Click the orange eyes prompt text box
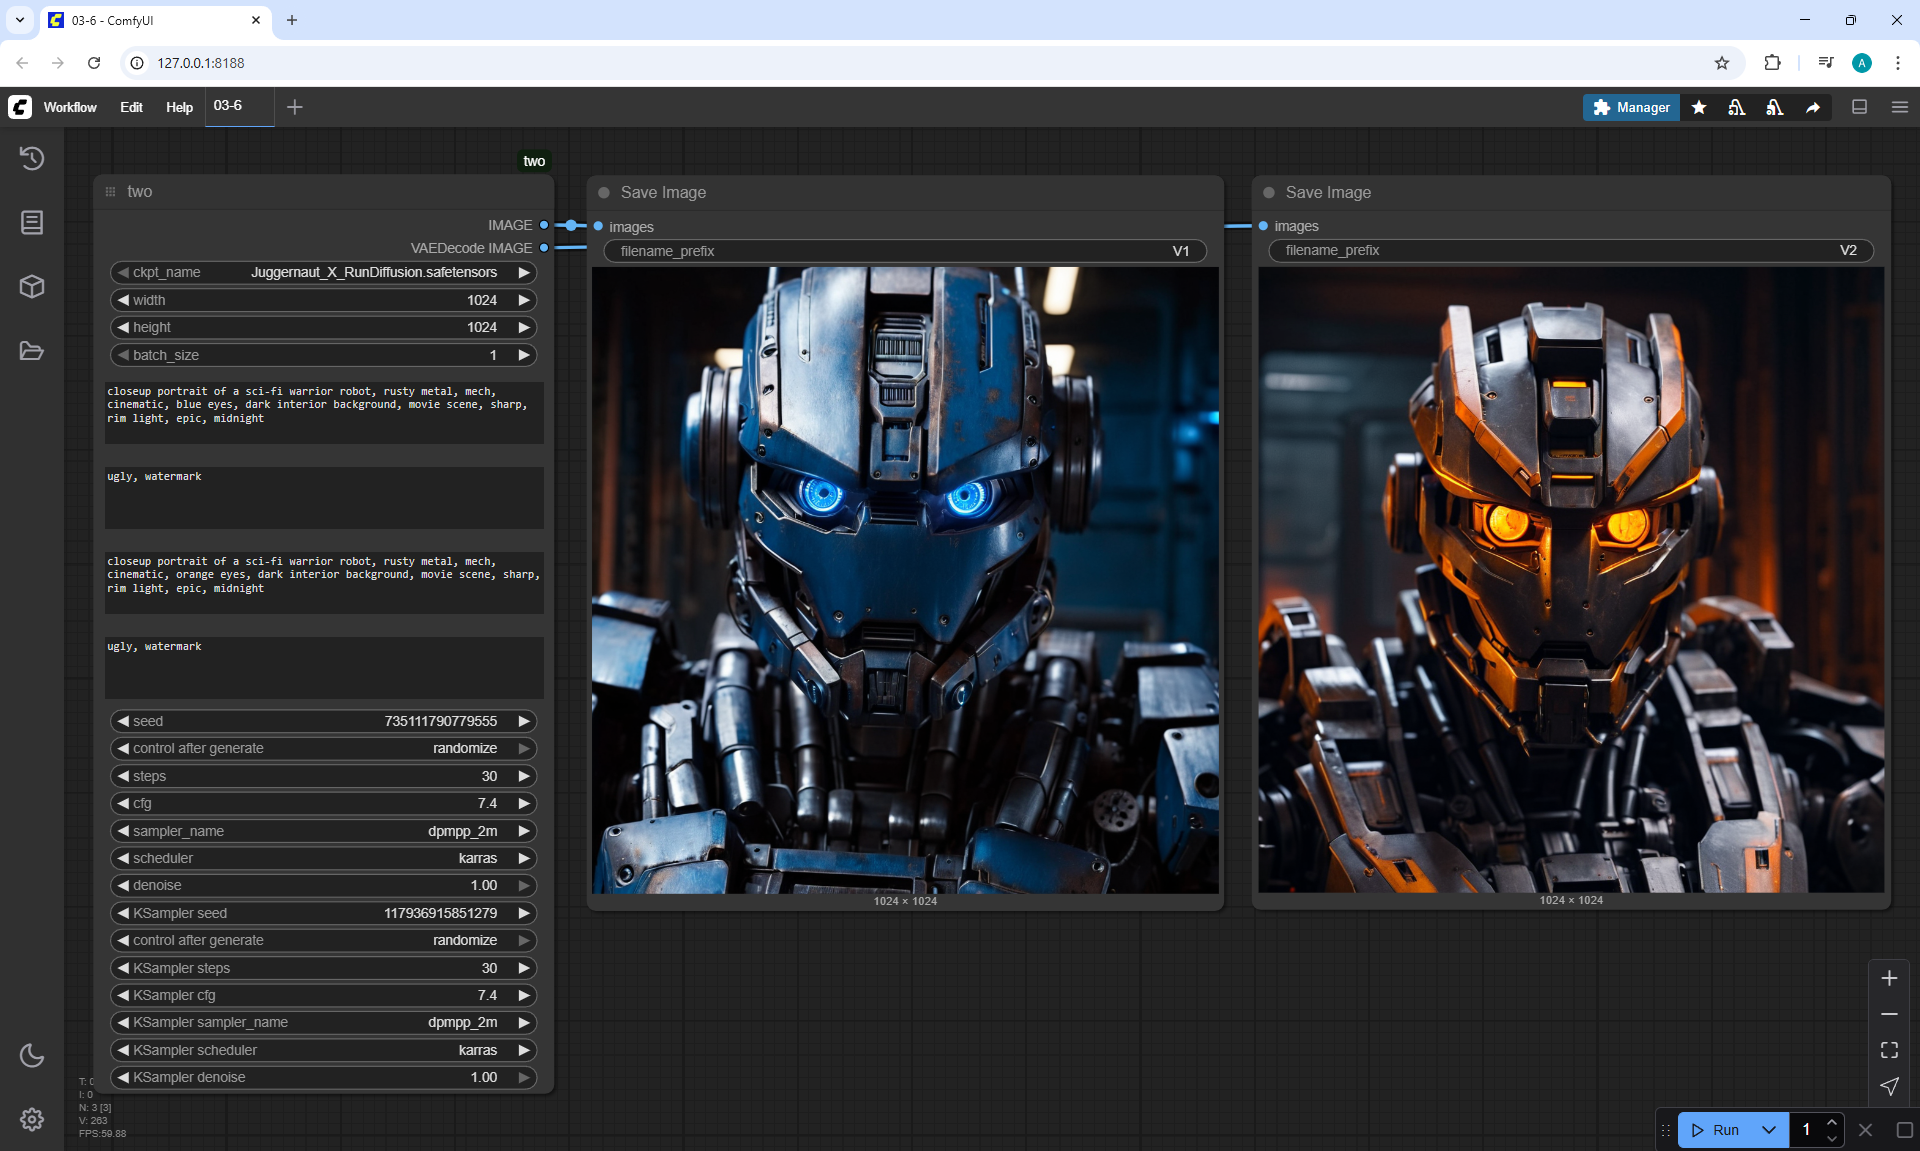The width and height of the screenshot is (1920, 1151). (324, 581)
